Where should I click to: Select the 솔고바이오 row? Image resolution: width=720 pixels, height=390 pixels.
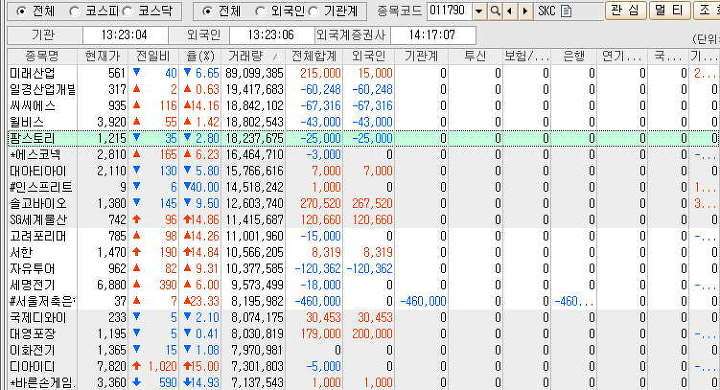pyautogui.click(x=363, y=203)
